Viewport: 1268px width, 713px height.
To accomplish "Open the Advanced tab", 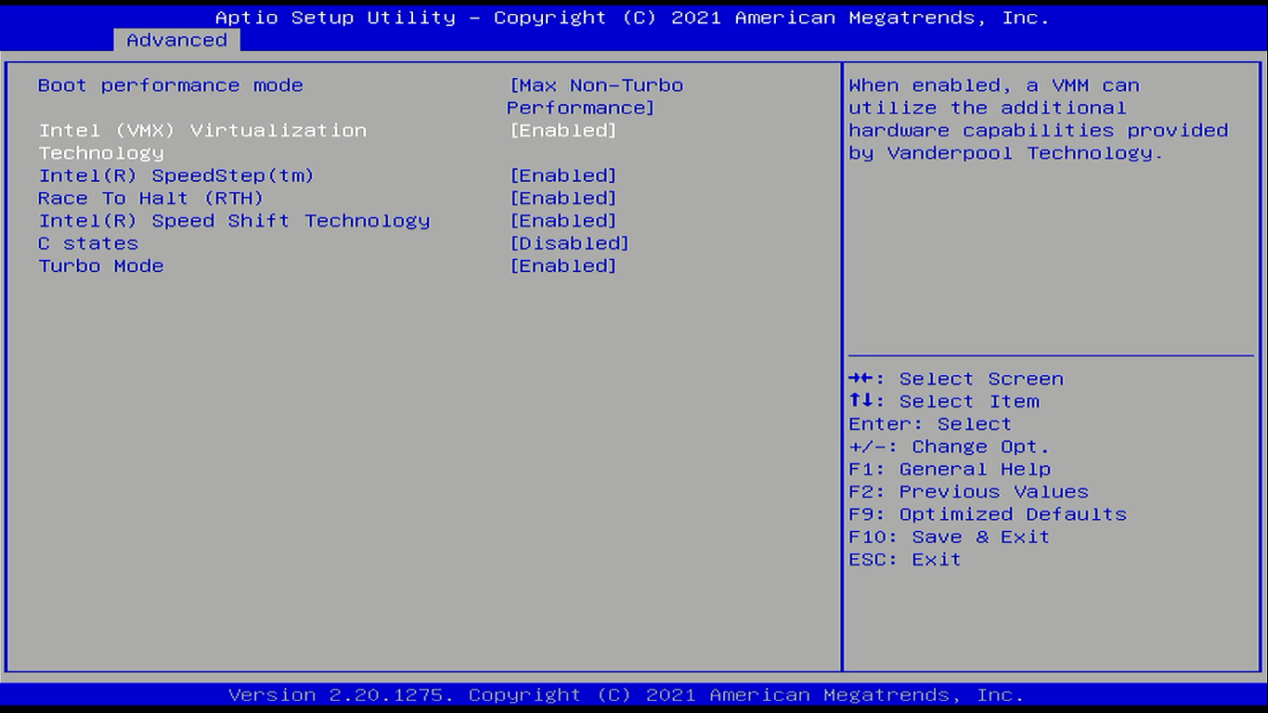I will pos(176,40).
